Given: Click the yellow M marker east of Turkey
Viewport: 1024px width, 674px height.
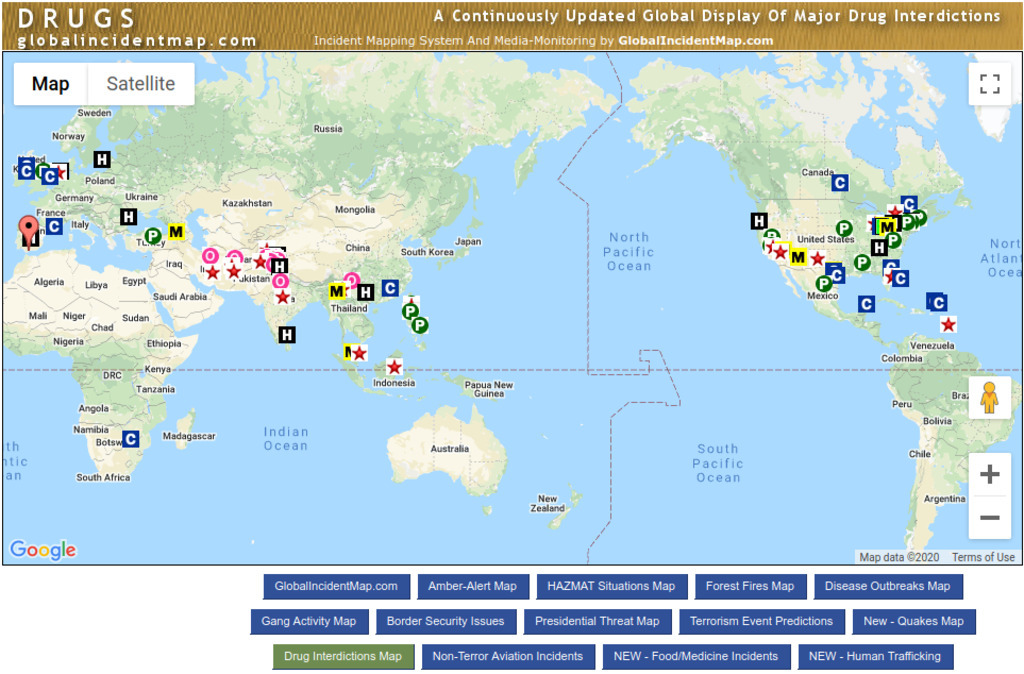Looking at the screenshot, I should [176, 232].
